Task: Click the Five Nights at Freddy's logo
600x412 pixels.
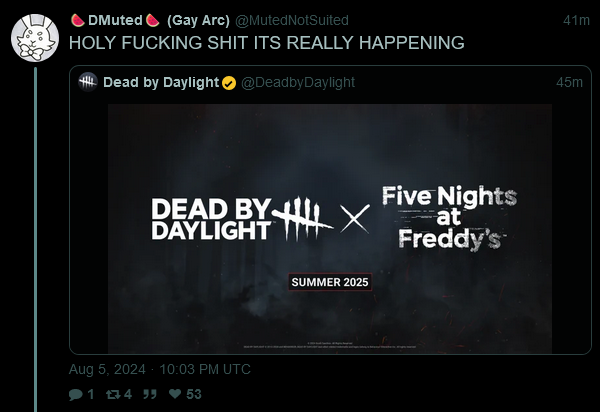Action: pos(450,218)
